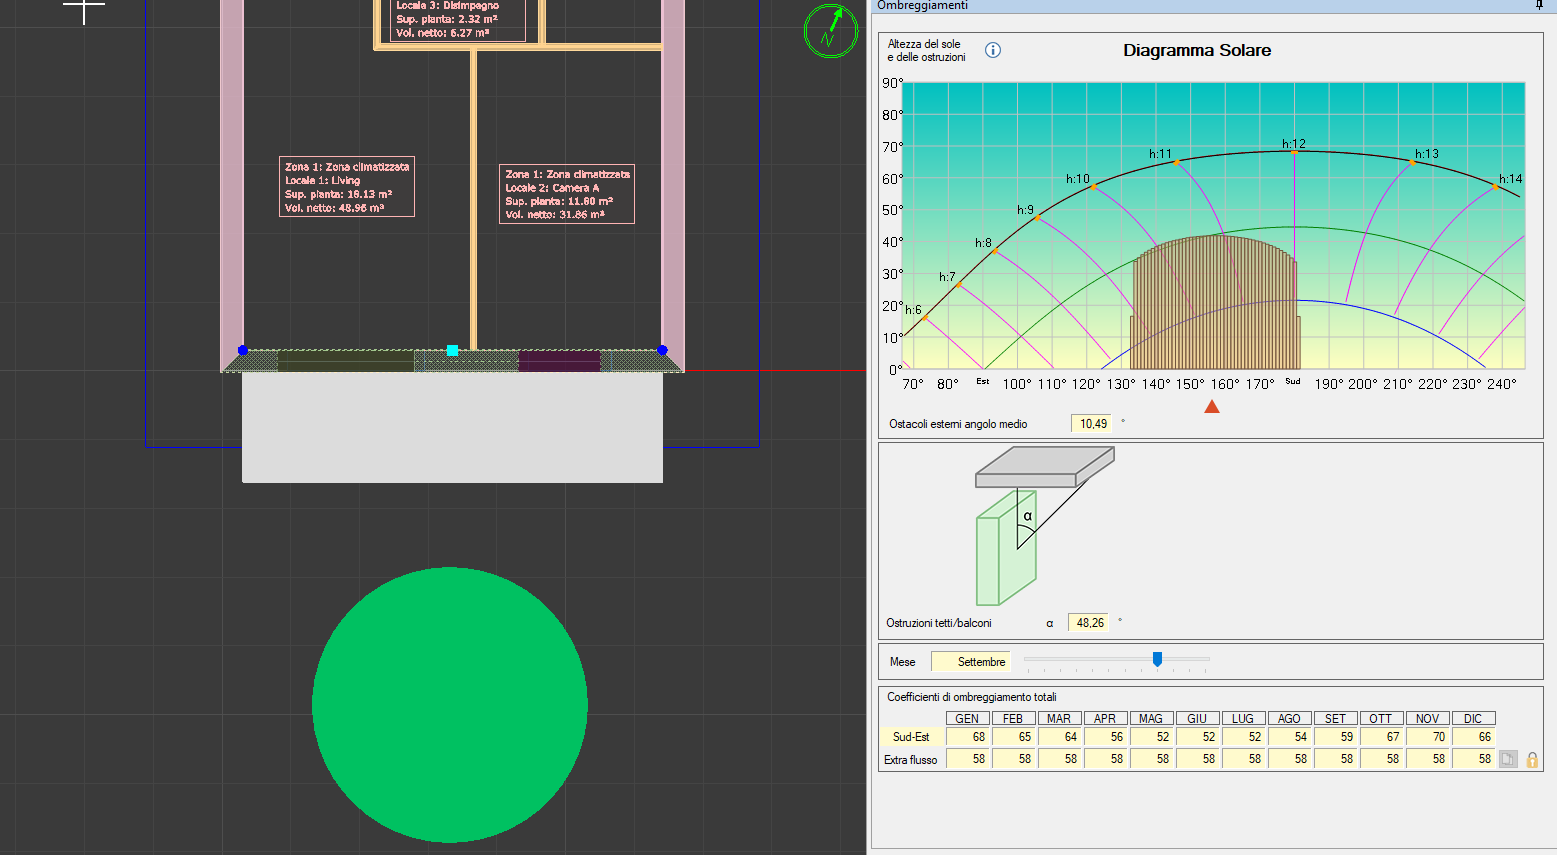Click the brown obstruction profile in solar diagram
1557x855 pixels.
1215,303
